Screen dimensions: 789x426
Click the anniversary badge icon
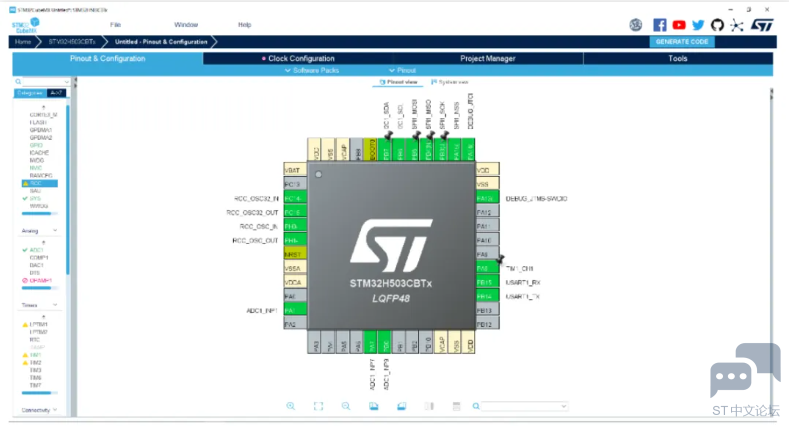pos(636,25)
